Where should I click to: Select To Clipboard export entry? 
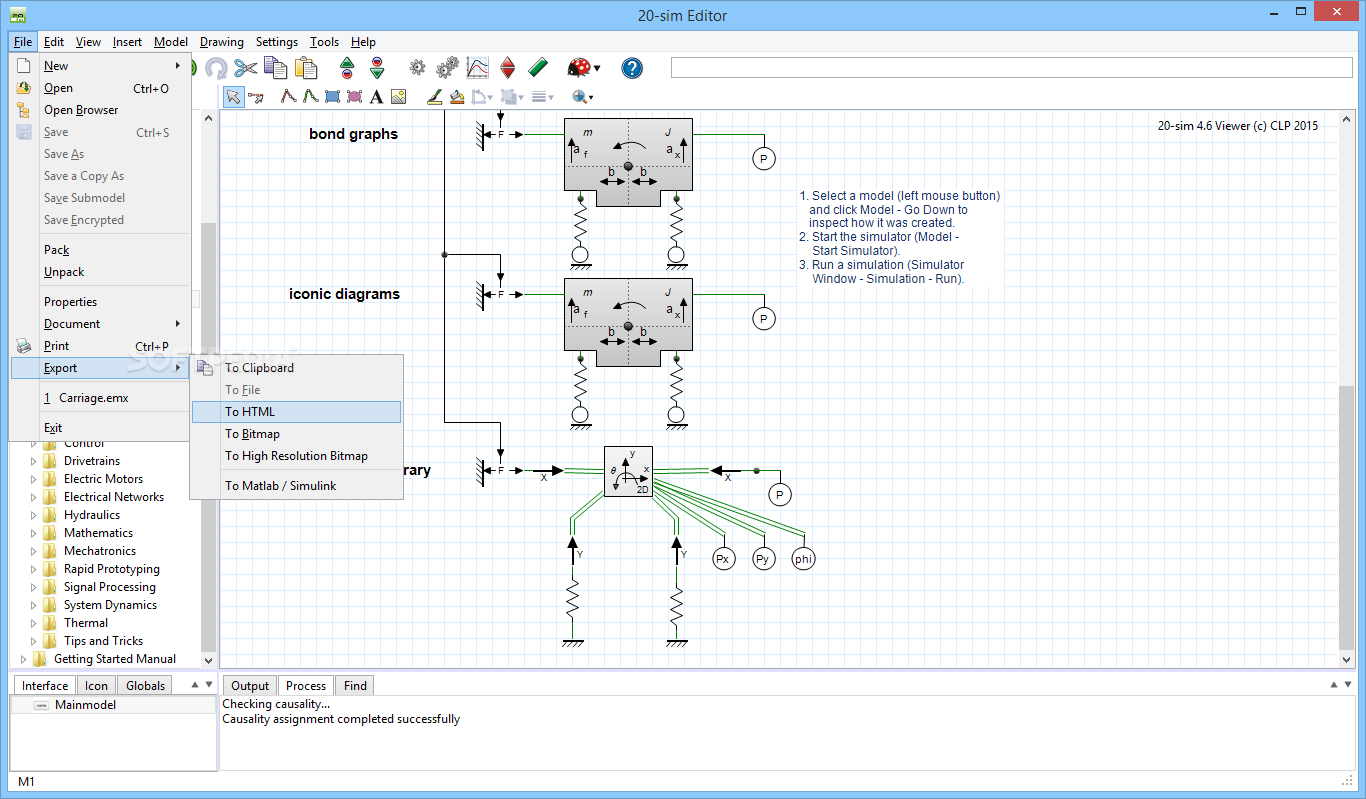click(x=296, y=368)
